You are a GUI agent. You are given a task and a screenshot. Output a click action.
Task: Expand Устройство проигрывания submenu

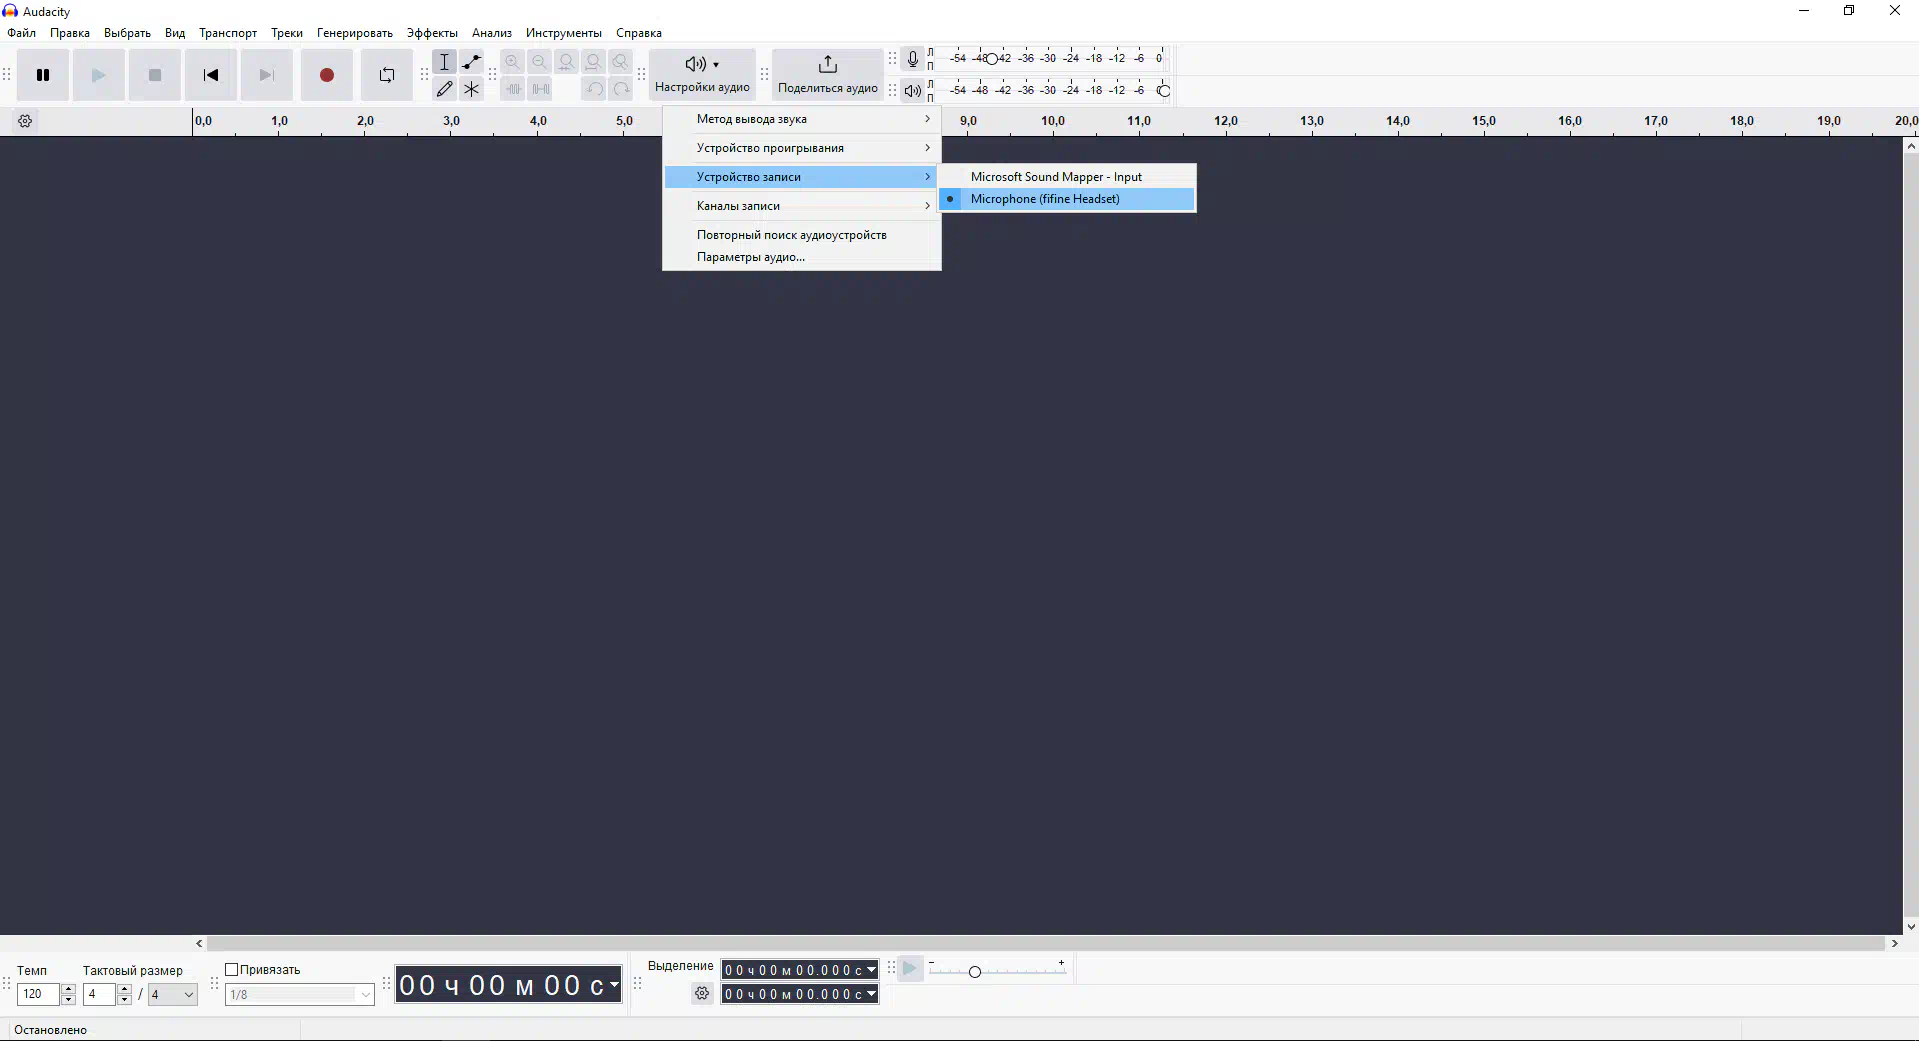click(802, 148)
